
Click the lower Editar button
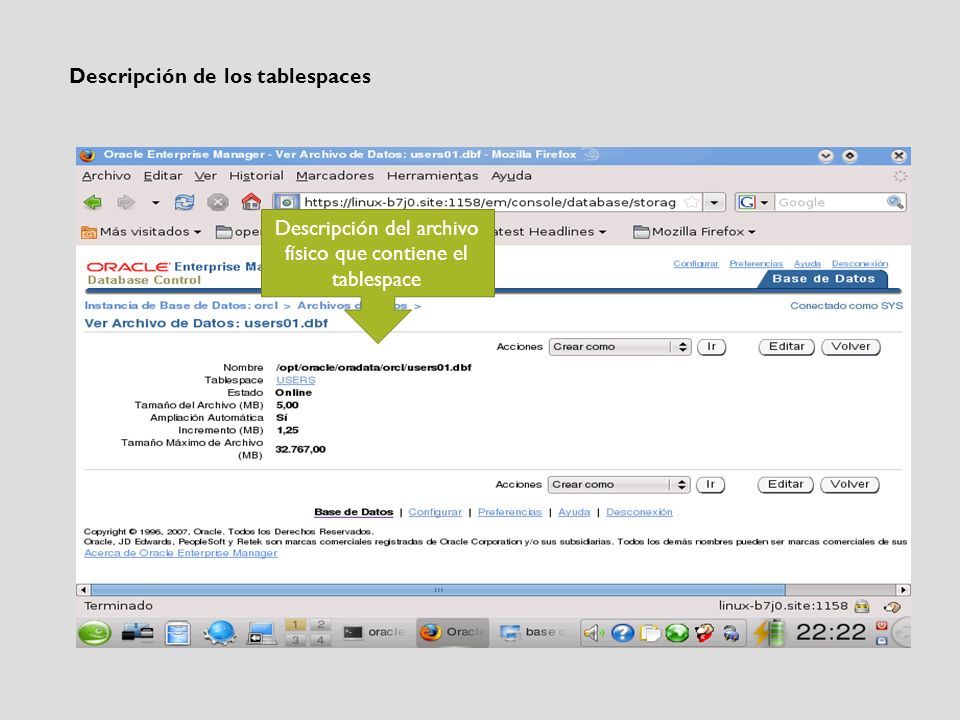pyautogui.click(x=786, y=484)
